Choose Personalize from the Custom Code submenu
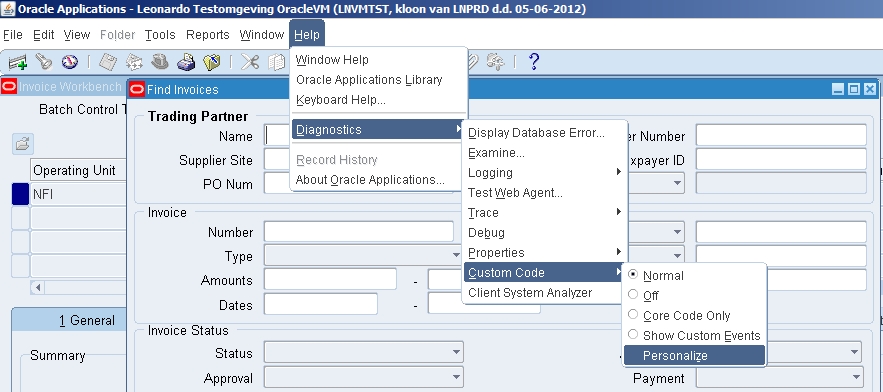Image resolution: width=883 pixels, height=392 pixels. (x=694, y=355)
